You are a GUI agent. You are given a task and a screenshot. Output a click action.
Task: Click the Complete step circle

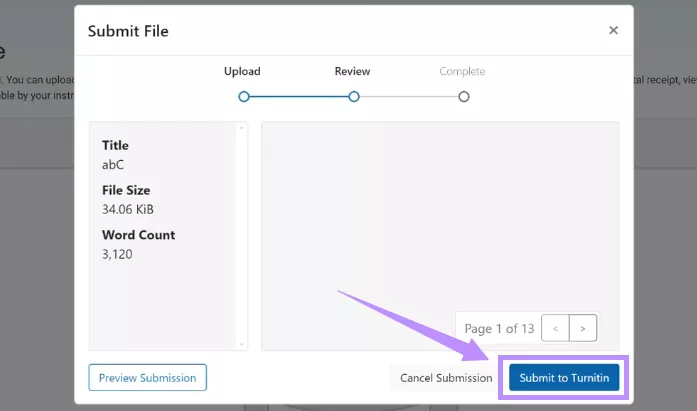click(463, 97)
